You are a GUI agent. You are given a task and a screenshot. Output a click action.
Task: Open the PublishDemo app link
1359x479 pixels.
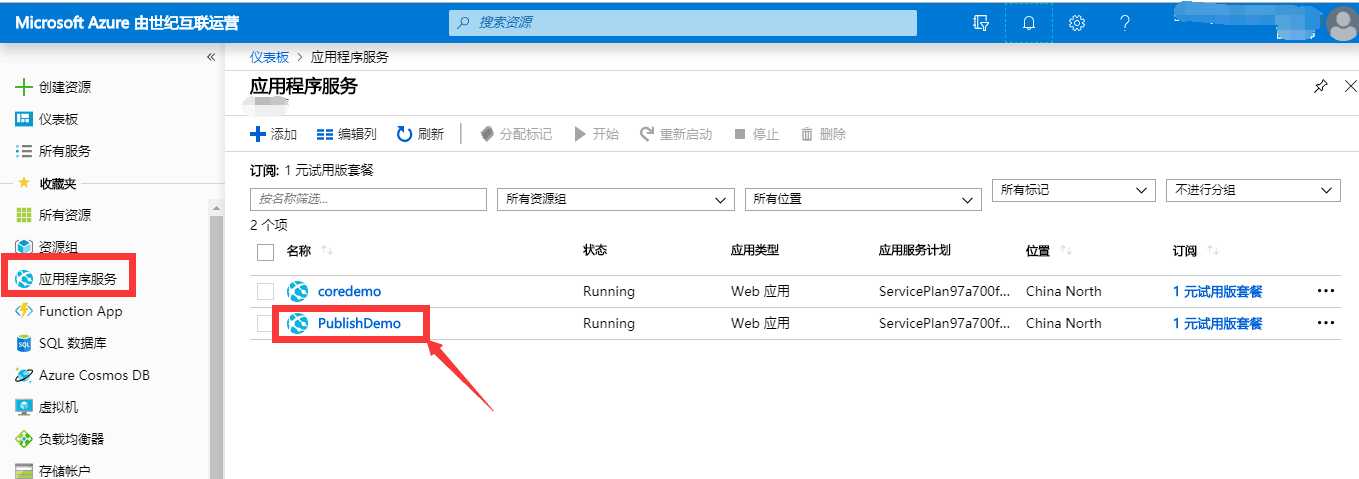point(359,323)
